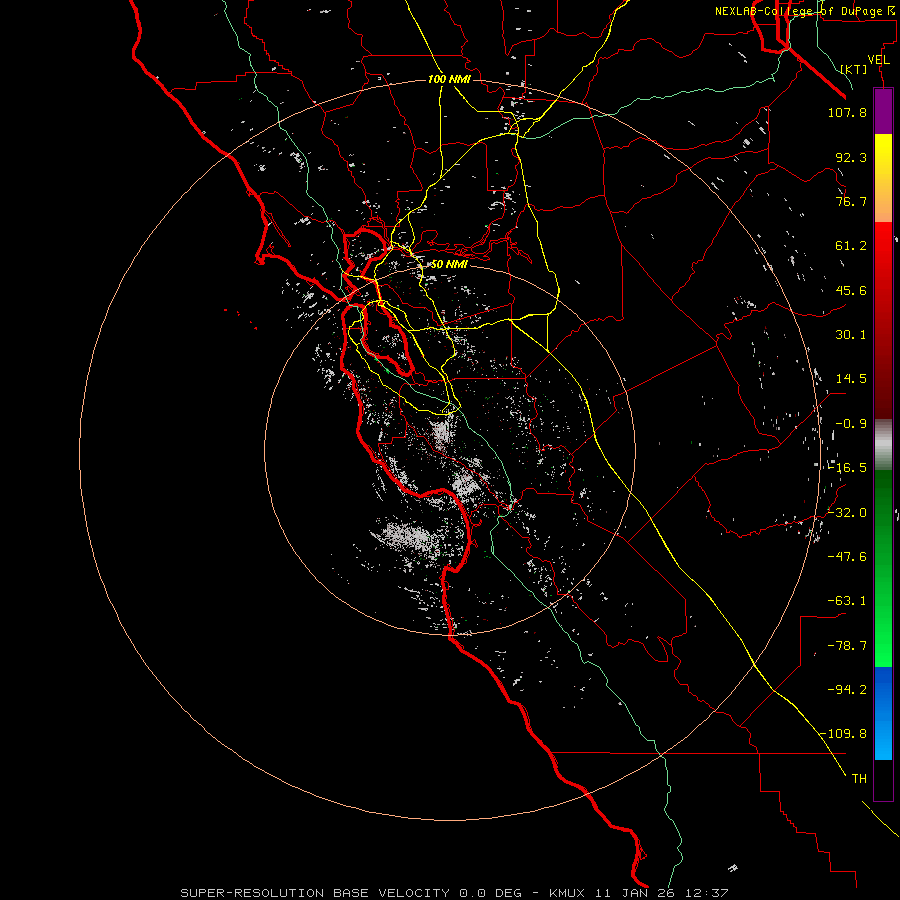Click the 107.8 scale value
900x900 pixels.
pos(847,112)
